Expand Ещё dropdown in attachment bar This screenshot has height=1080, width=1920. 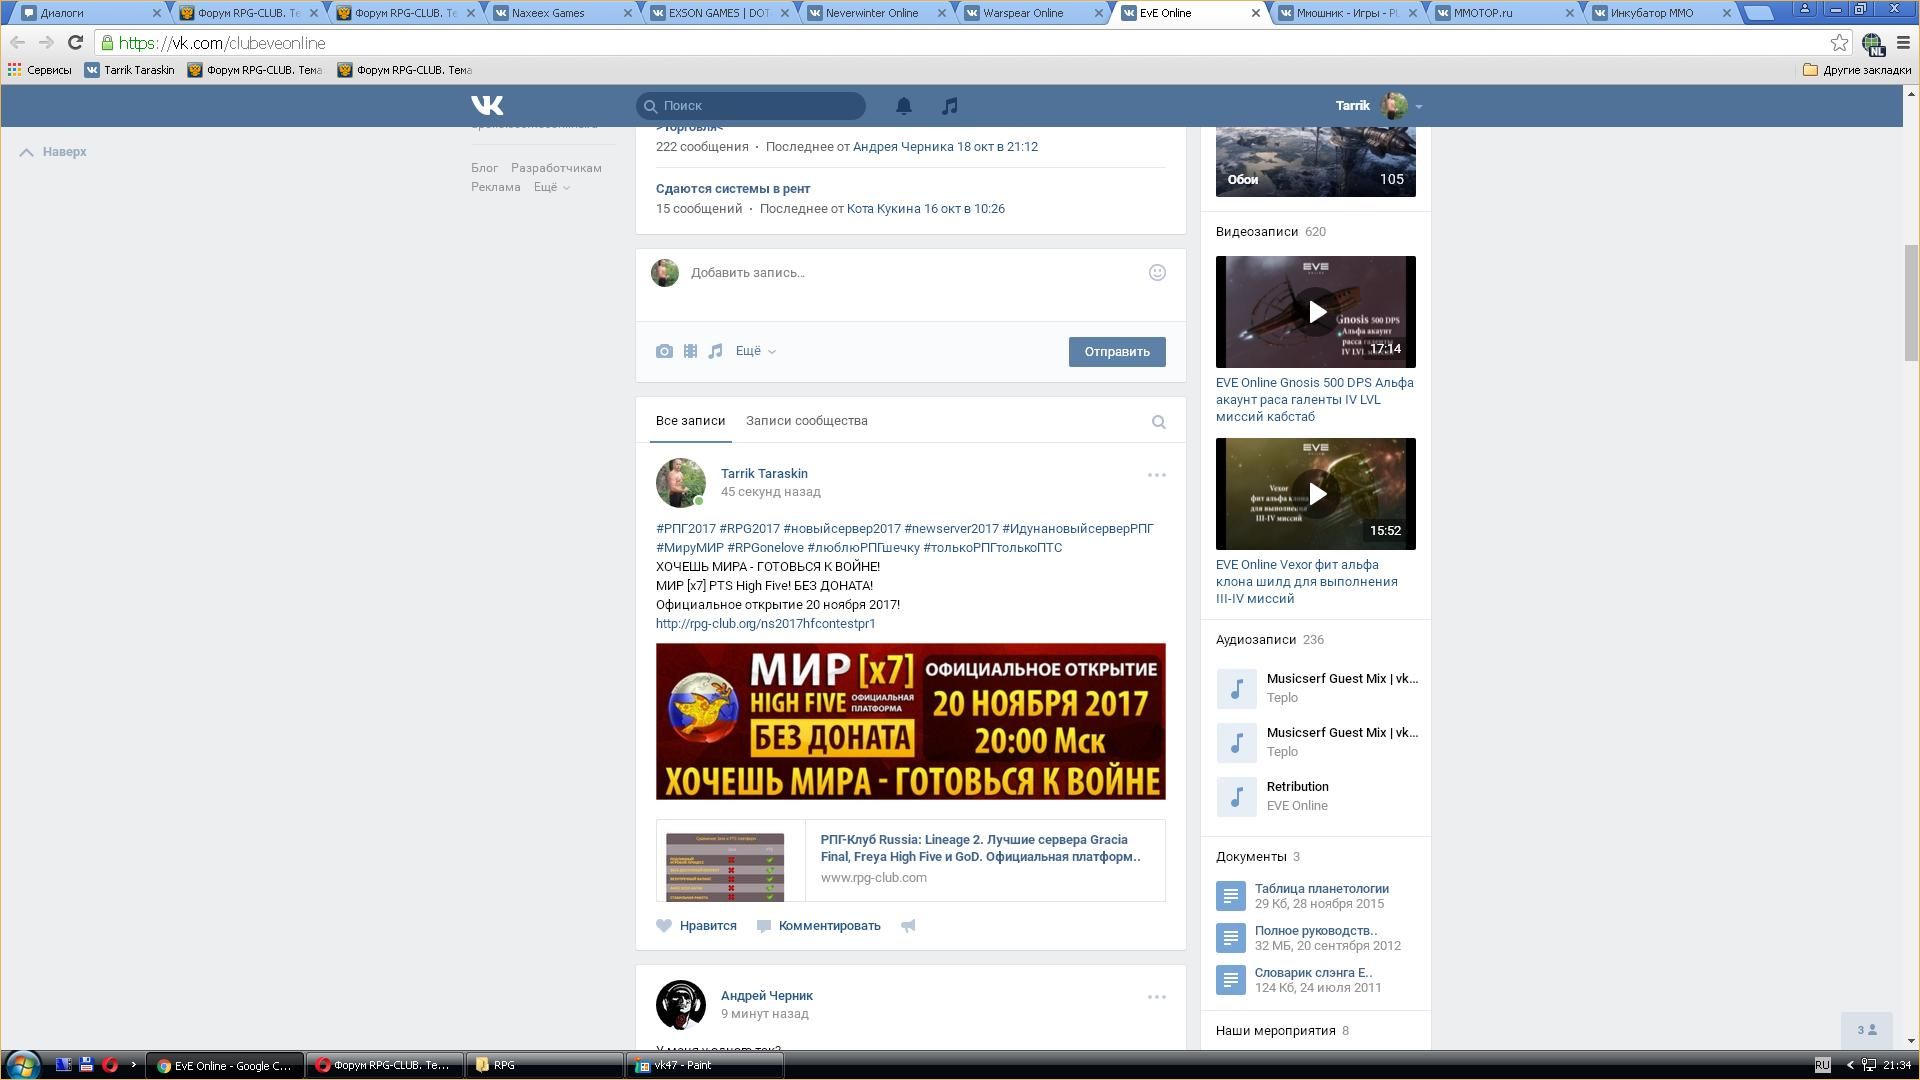(x=755, y=351)
